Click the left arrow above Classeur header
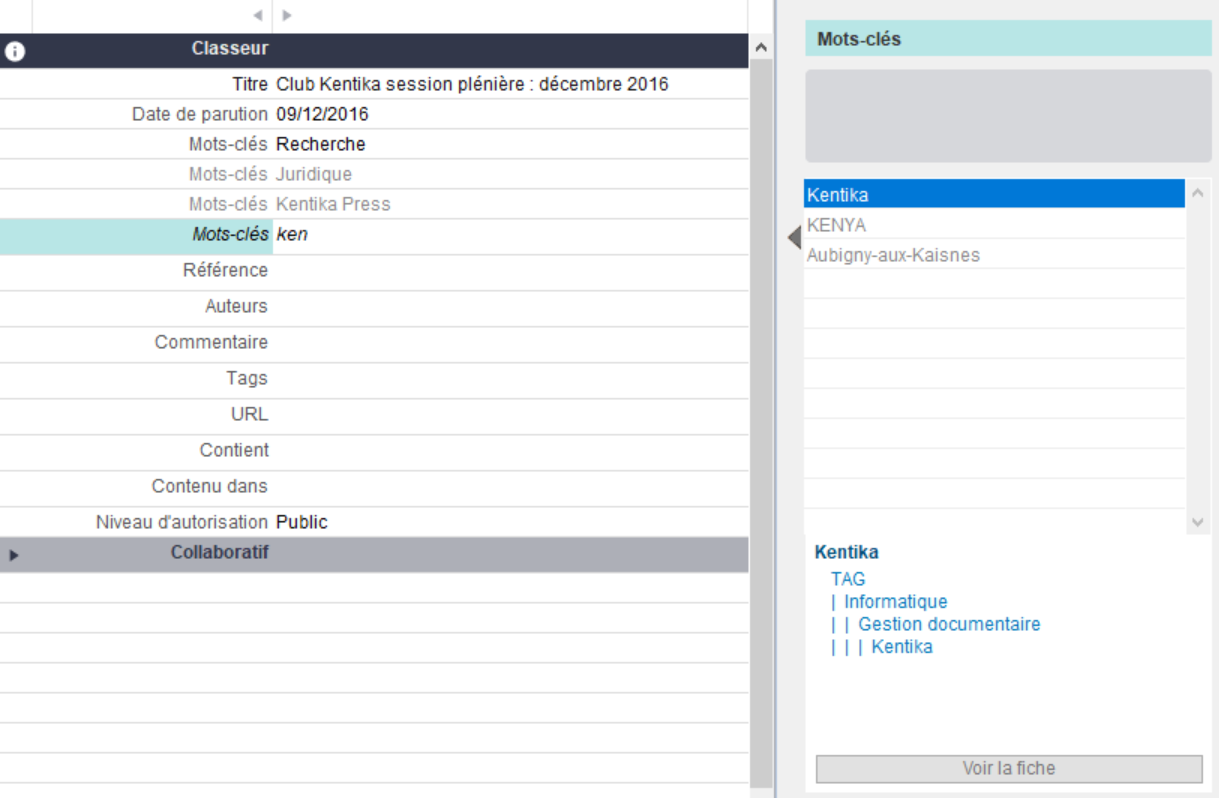Screen dimensions: 1219x798 257,16
